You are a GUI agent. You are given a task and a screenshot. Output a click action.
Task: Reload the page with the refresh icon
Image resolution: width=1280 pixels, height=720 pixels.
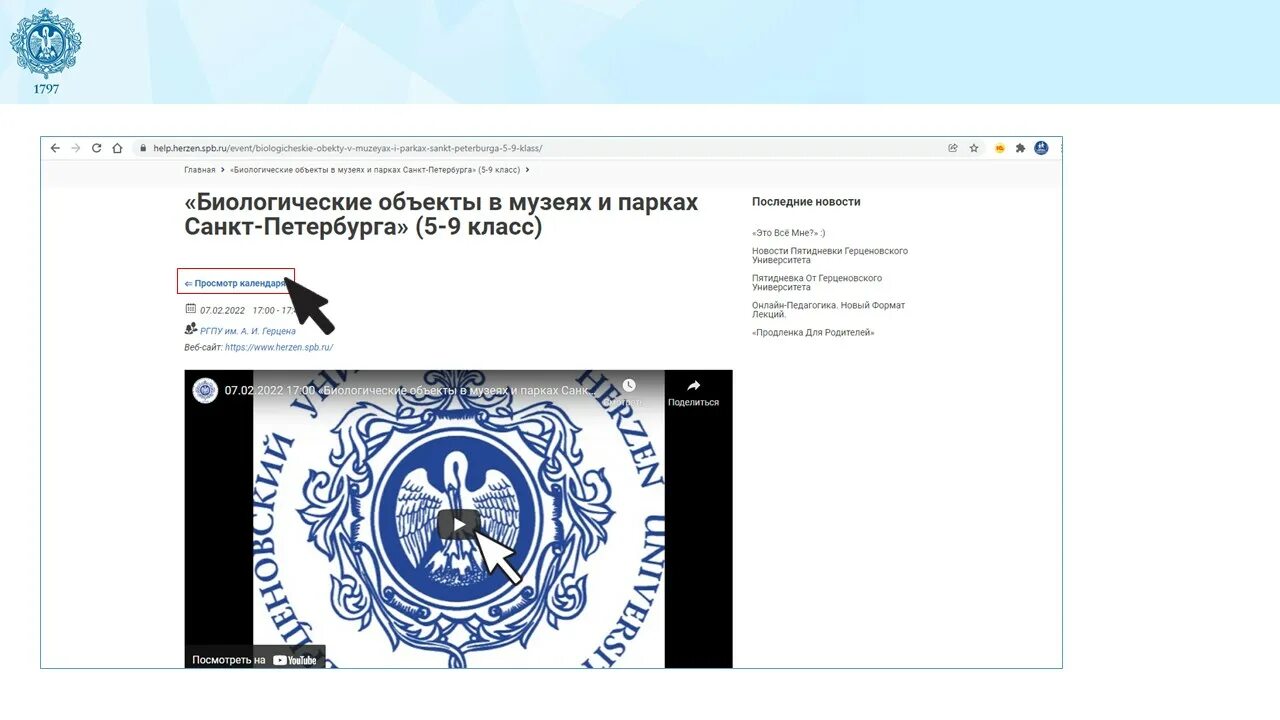(96, 147)
